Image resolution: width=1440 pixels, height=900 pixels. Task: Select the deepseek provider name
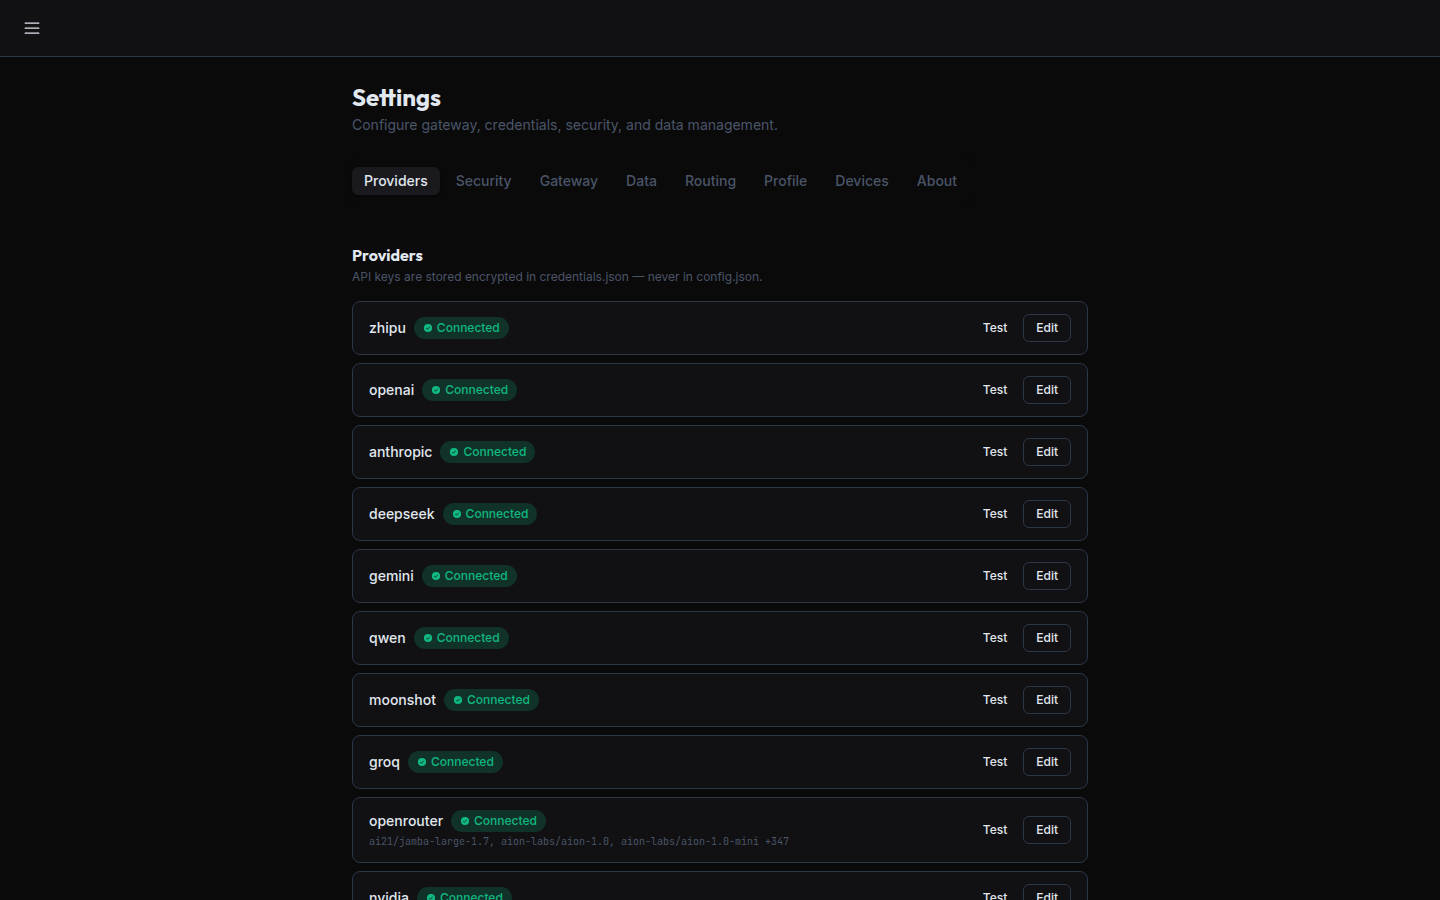402,514
